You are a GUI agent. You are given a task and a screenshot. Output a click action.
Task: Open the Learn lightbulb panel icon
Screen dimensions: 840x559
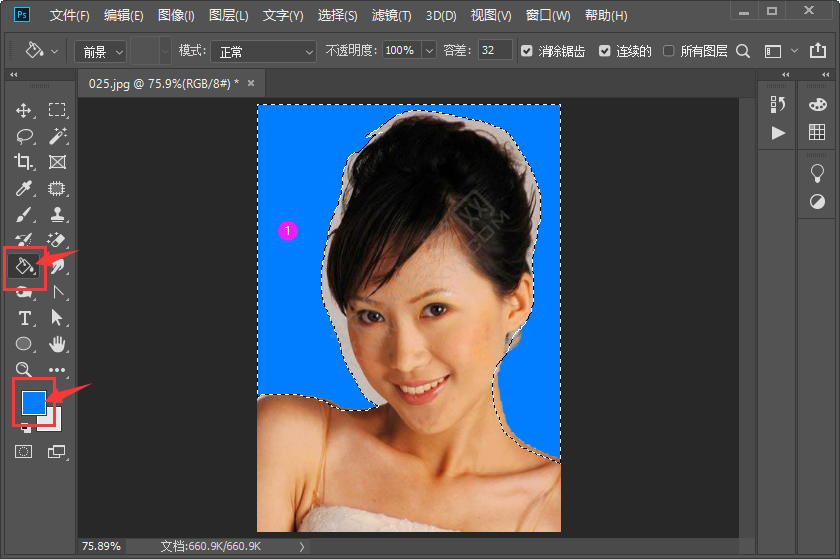click(817, 173)
